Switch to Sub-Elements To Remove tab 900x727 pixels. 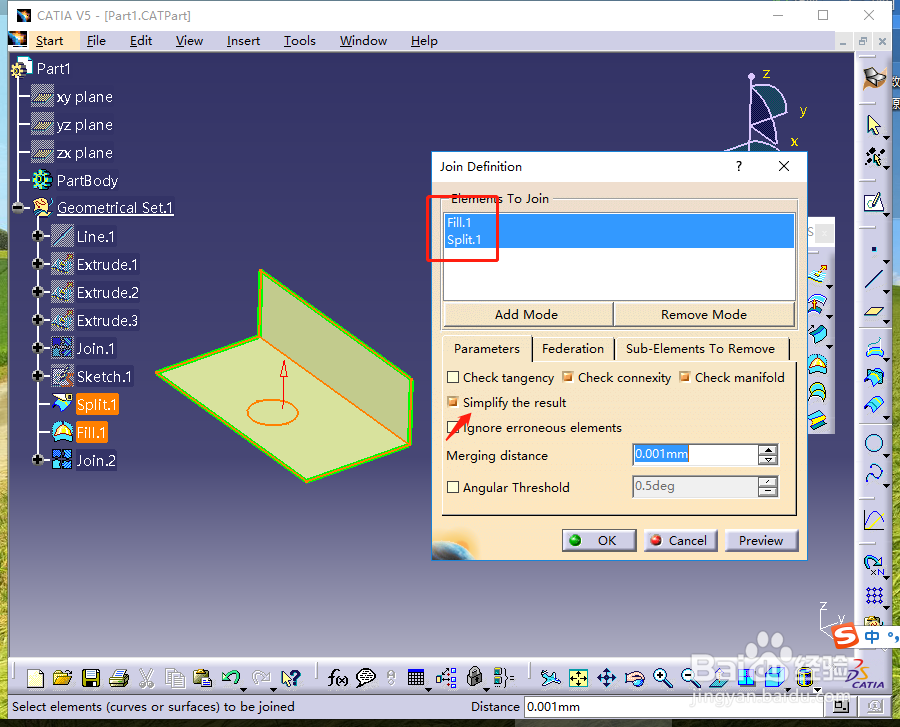click(700, 349)
